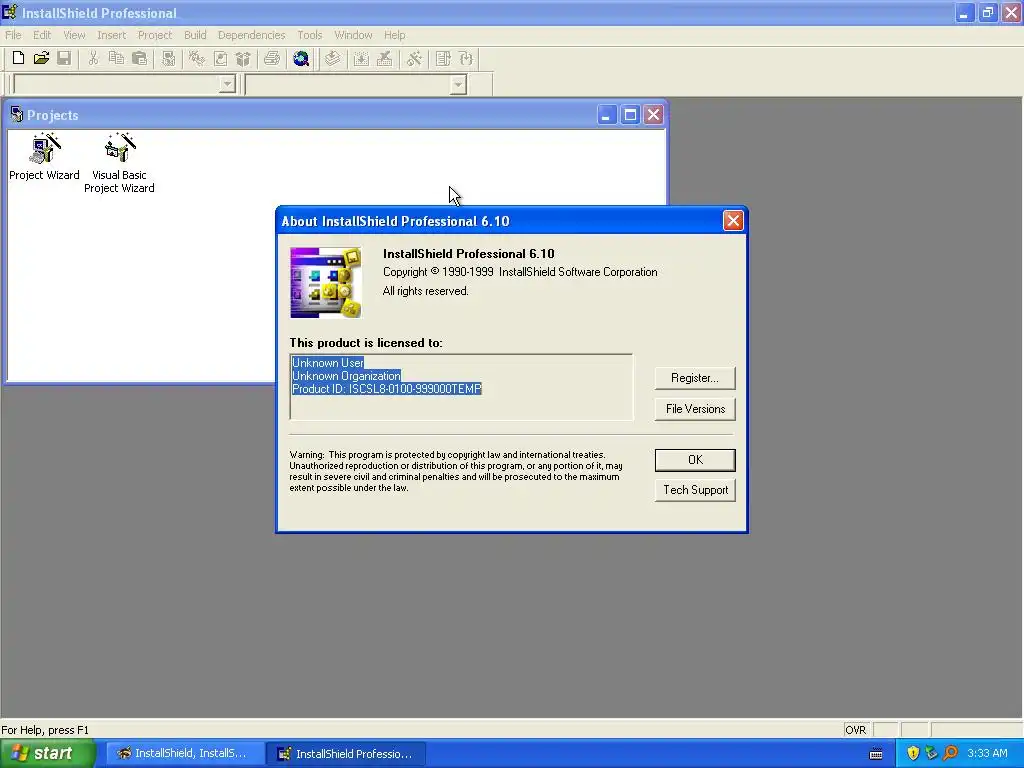Viewport: 1024px width, 768px height.
Task: Open the Edit menu
Action: [42, 35]
